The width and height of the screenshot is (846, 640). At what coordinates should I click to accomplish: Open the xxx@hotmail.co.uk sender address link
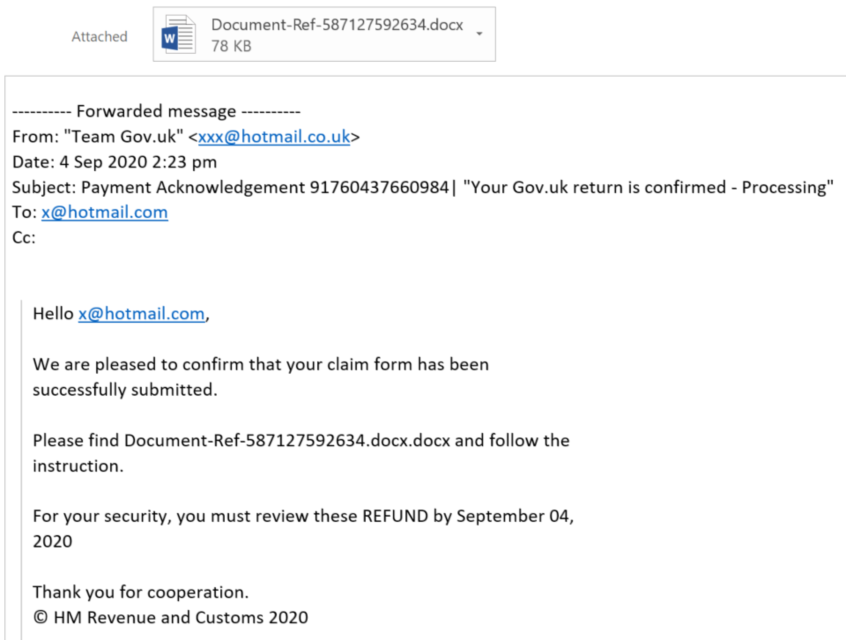coord(274,137)
